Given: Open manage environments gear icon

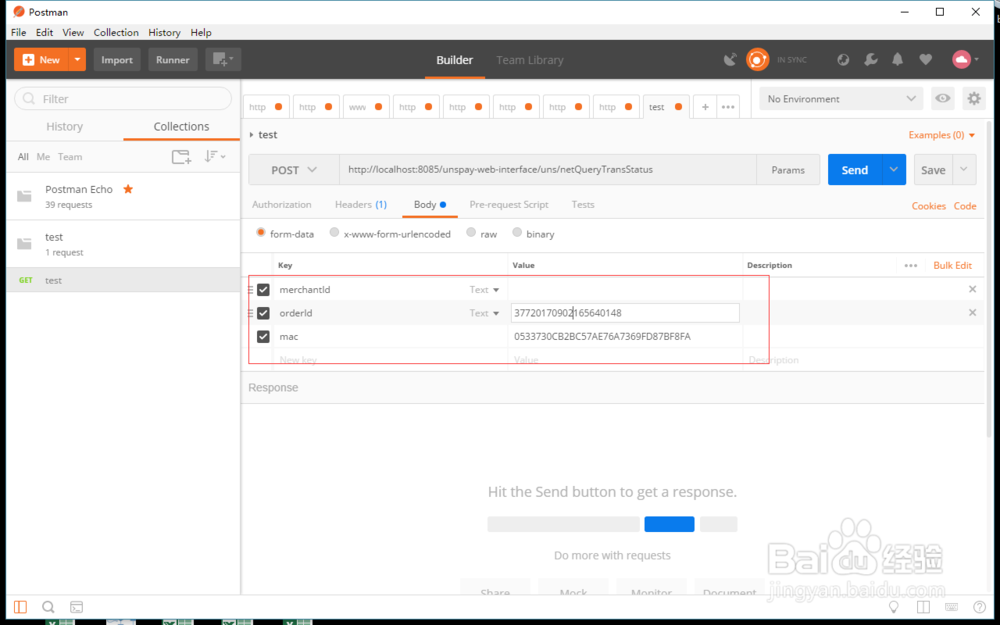Looking at the screenshot, I should click(973, 98).
